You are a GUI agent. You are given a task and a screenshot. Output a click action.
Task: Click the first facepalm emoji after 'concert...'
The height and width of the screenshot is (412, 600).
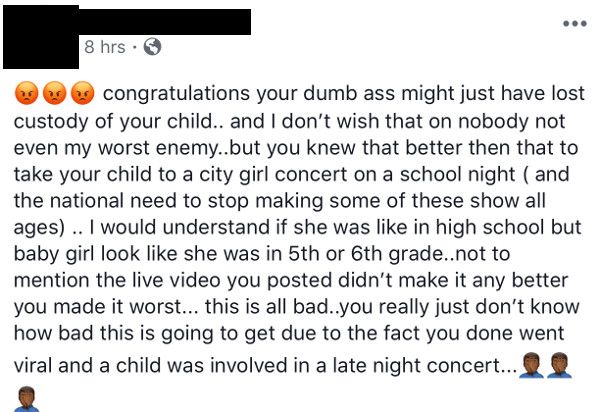tap(530, 367)
